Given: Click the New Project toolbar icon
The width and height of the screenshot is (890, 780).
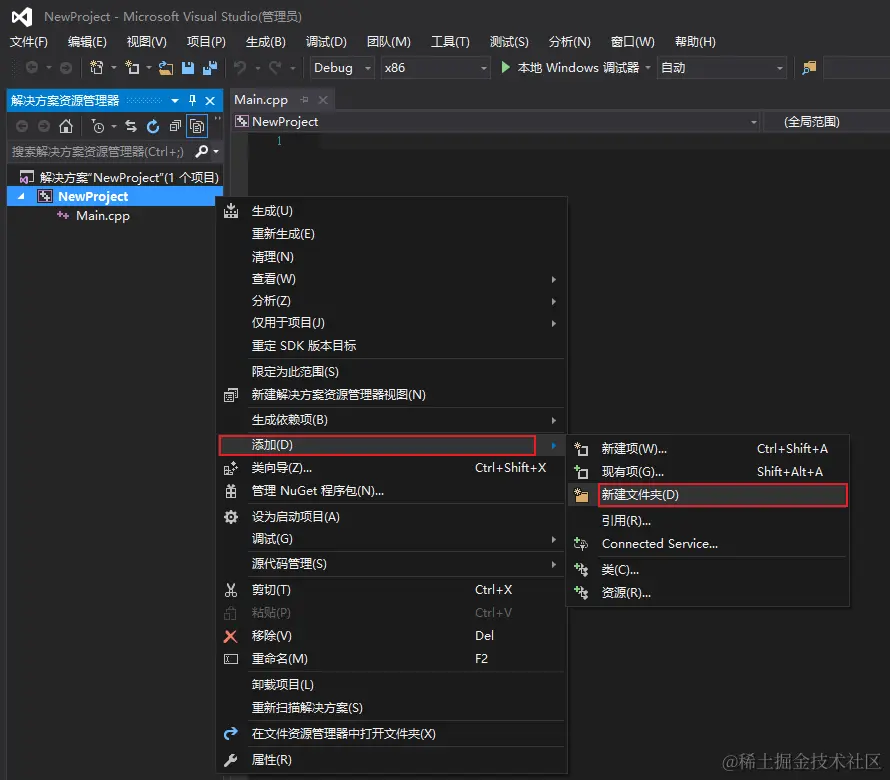Looking at the screenshot, I should [96, 68].
